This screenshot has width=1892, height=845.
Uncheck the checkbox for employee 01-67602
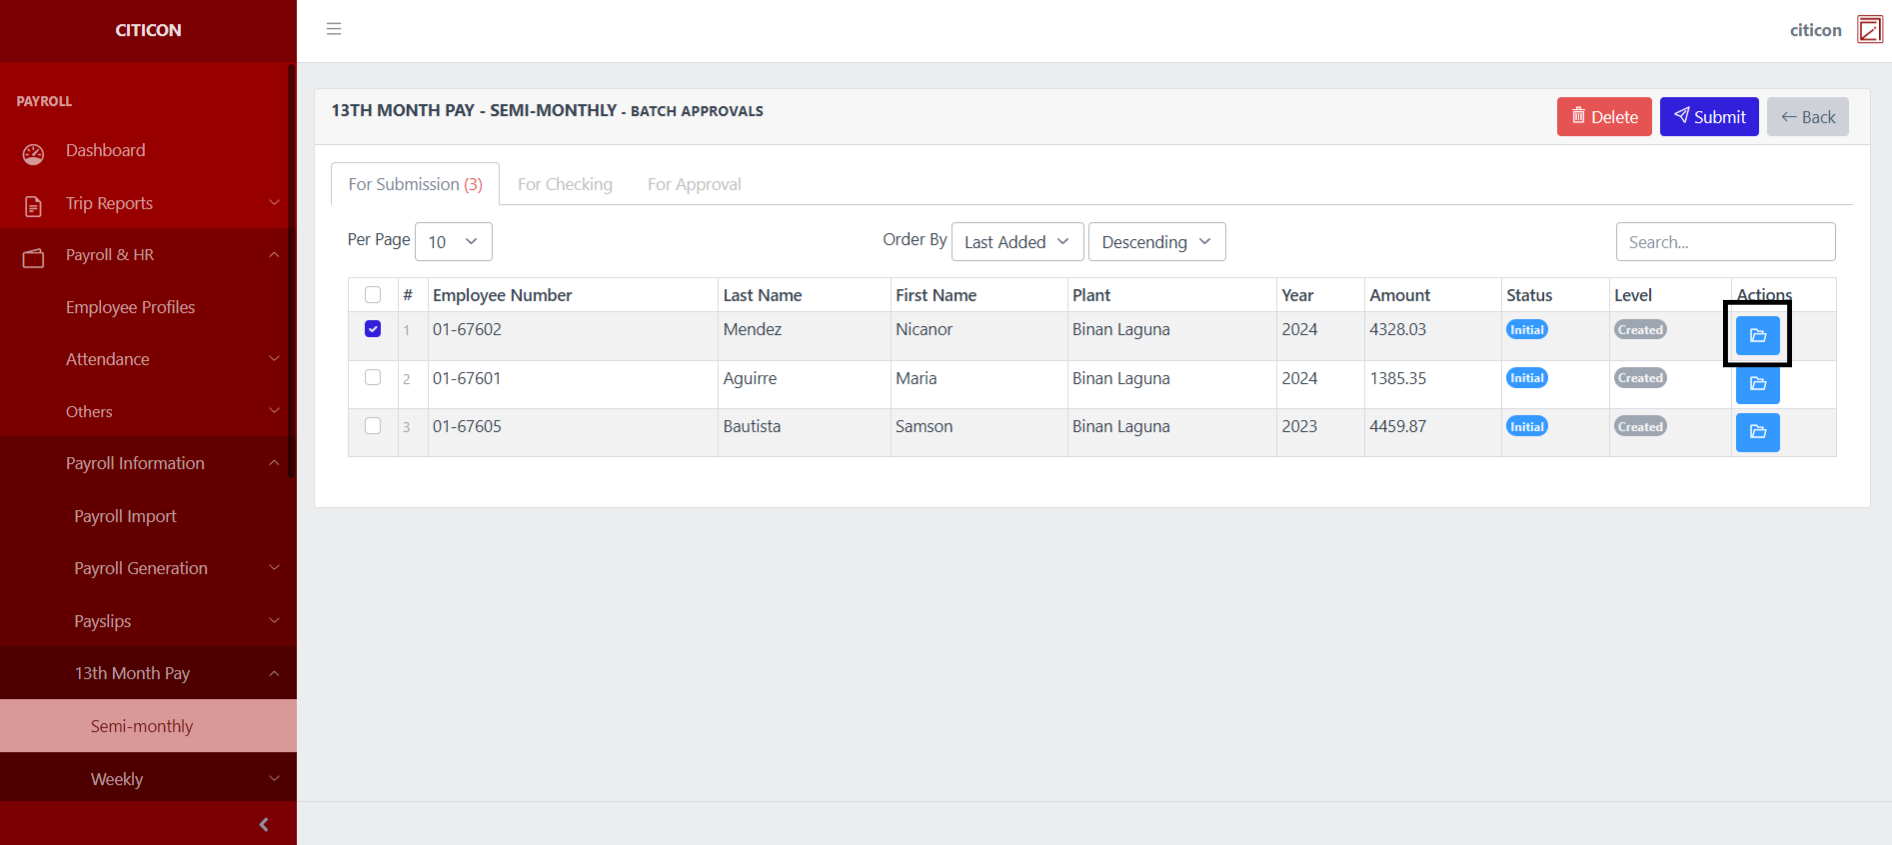pos(373,329)
